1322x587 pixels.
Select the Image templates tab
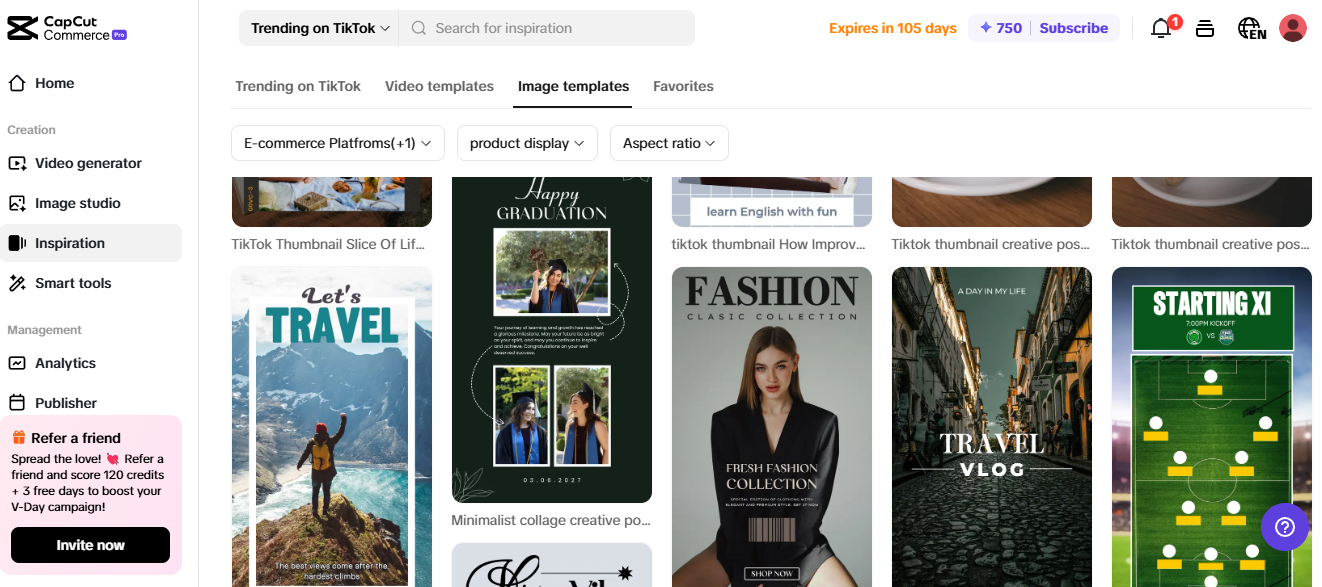click(573, 86)
